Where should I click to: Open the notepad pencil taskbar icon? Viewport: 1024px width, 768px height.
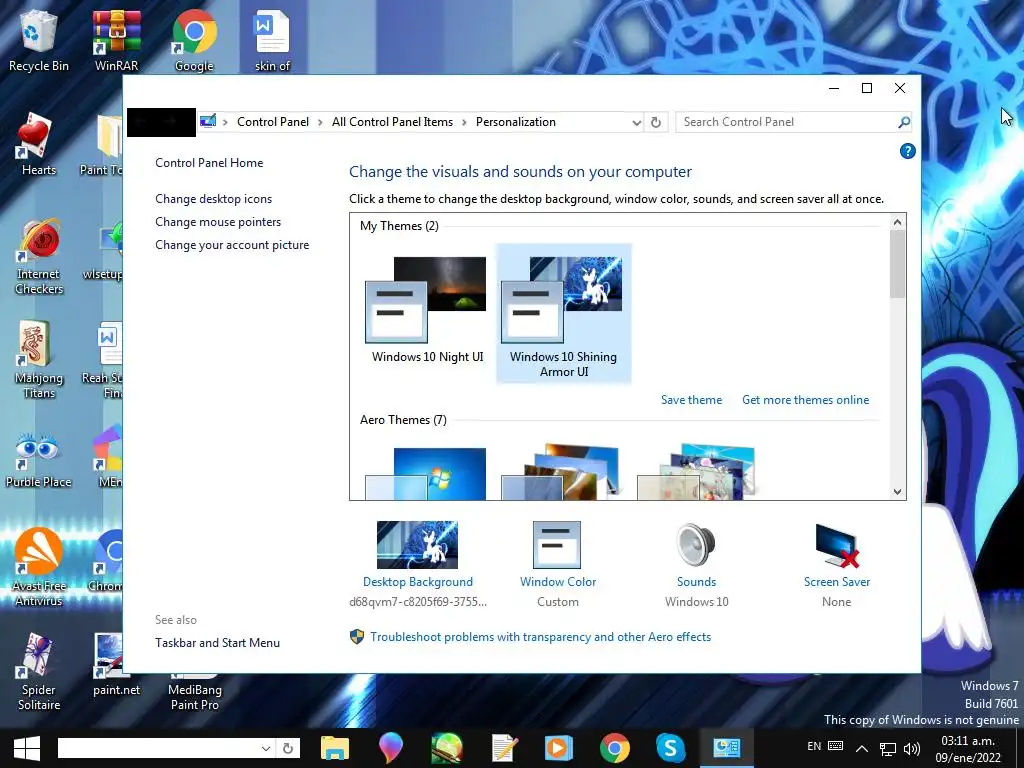click(504, 748)
